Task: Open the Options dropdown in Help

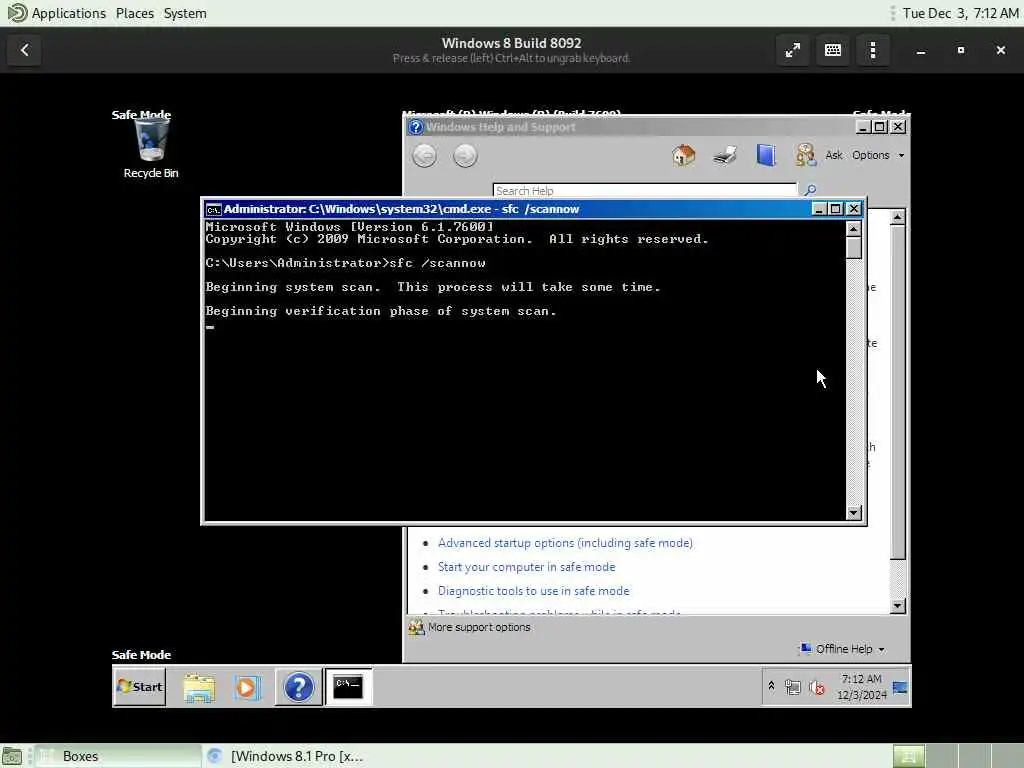Action: [878, 155]
